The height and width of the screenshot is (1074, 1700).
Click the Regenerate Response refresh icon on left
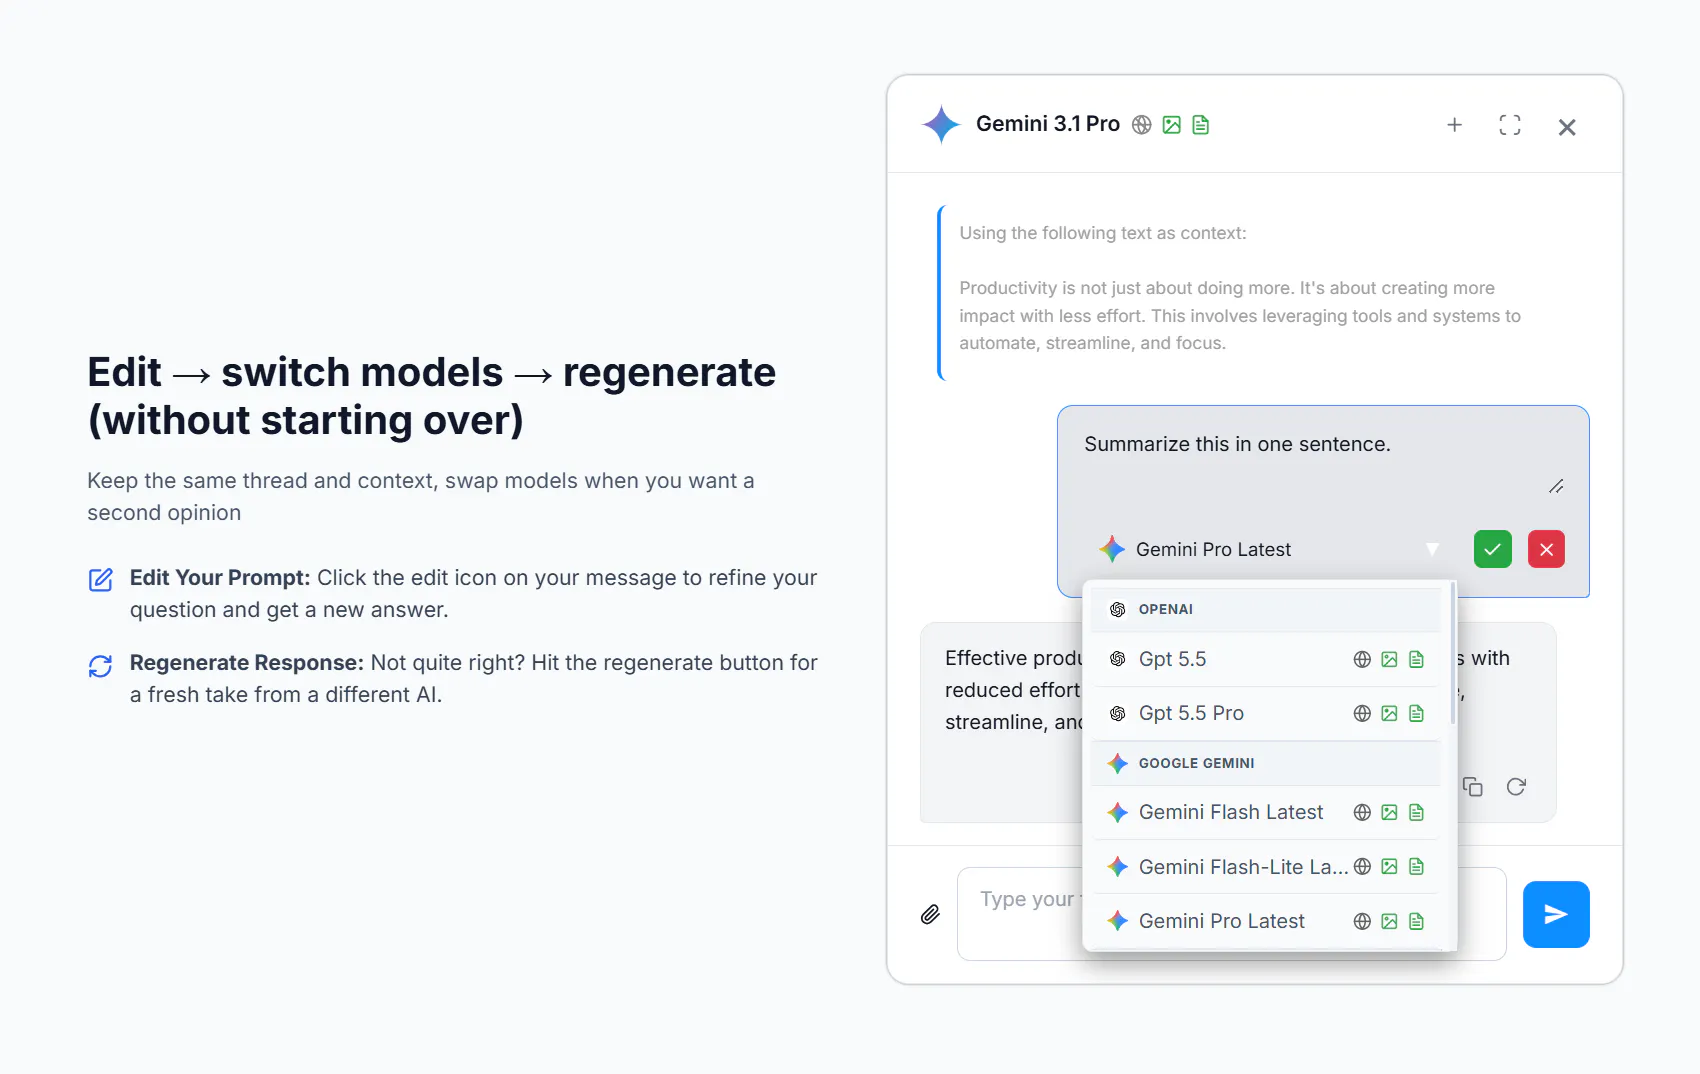point(101,666)
